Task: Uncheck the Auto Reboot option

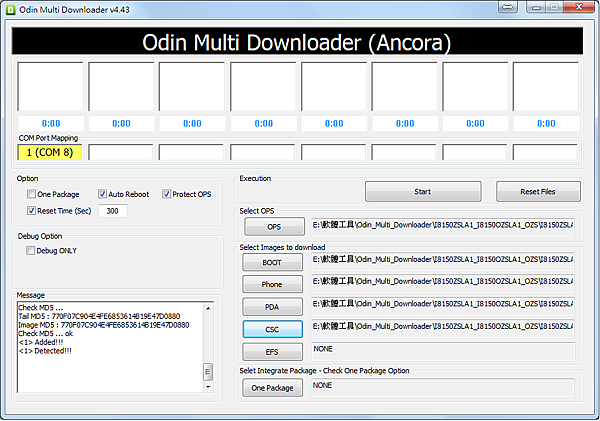Action: (102, 194)
